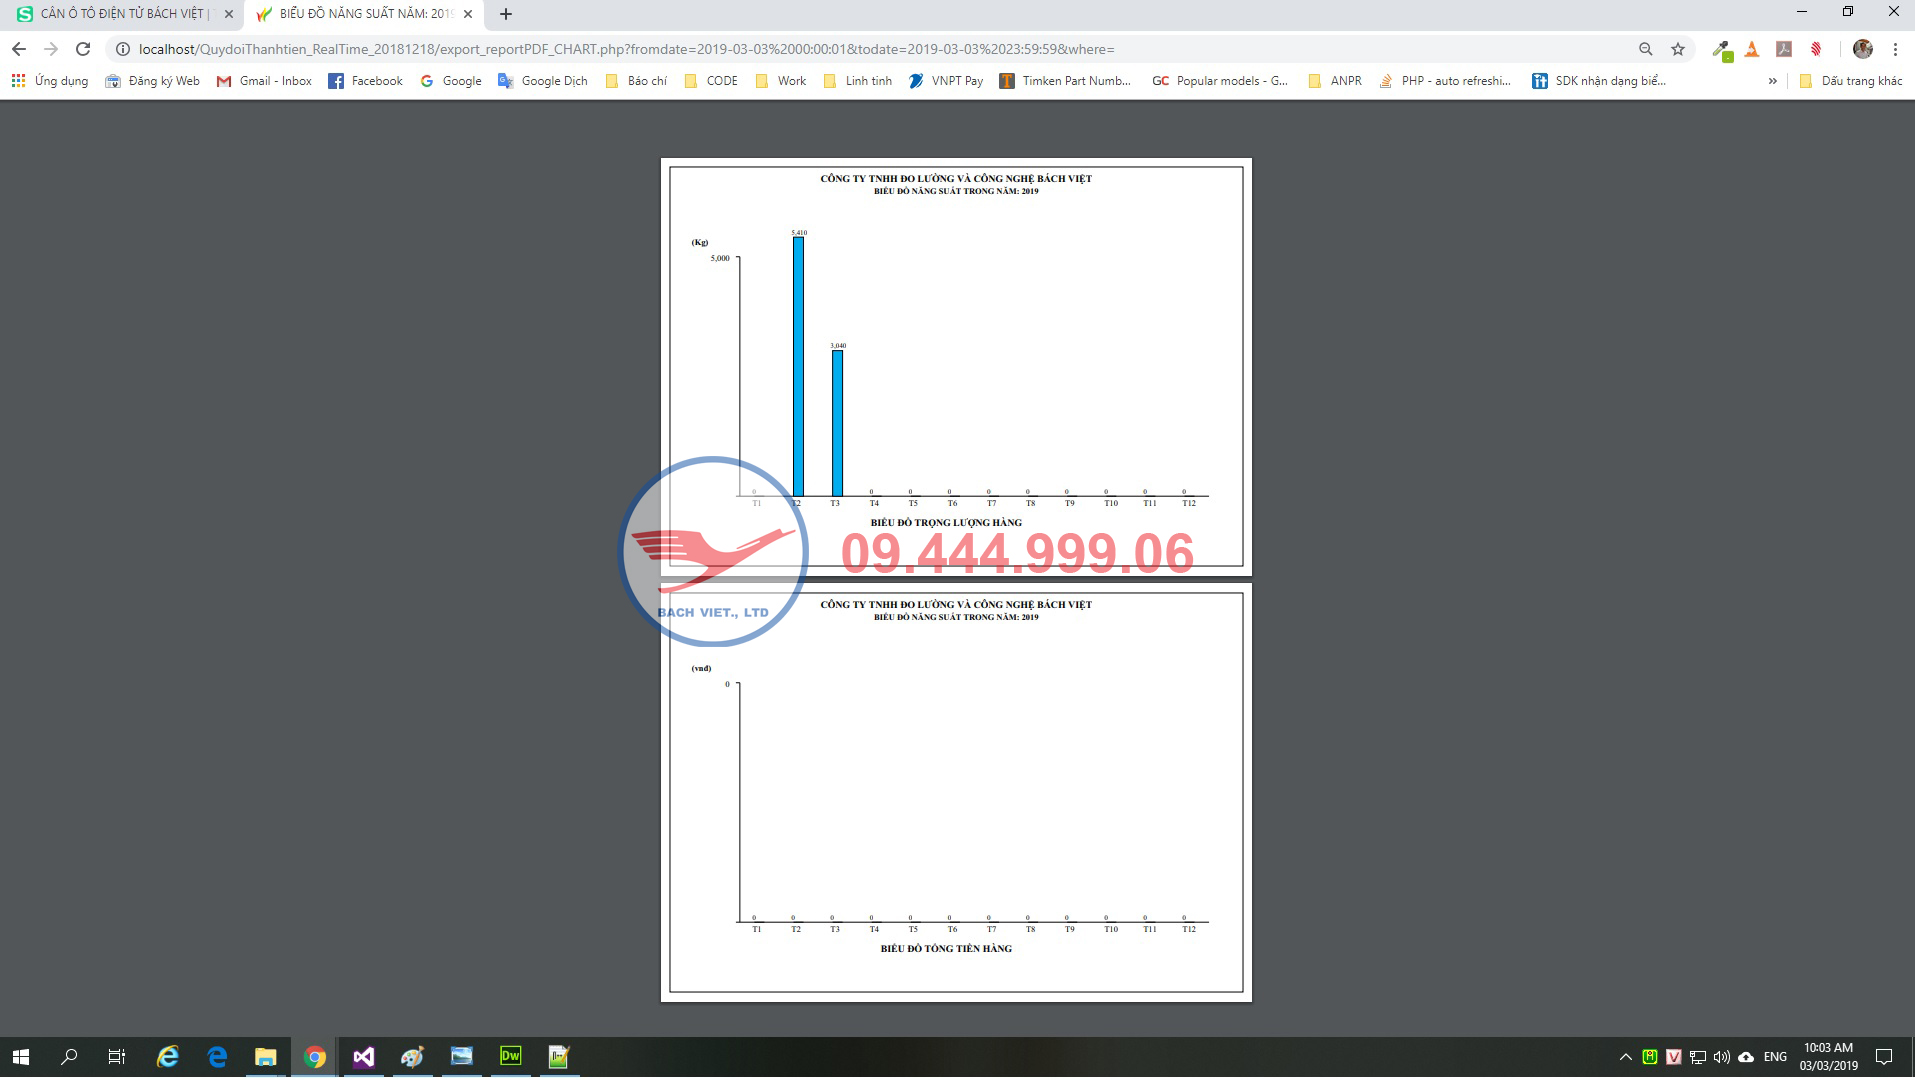The width and height of the screenshot is (1915, 1080).
Task: Click the '5,410' value above the T2 bar
Action: pyautogui.click(x=799, y=232)
